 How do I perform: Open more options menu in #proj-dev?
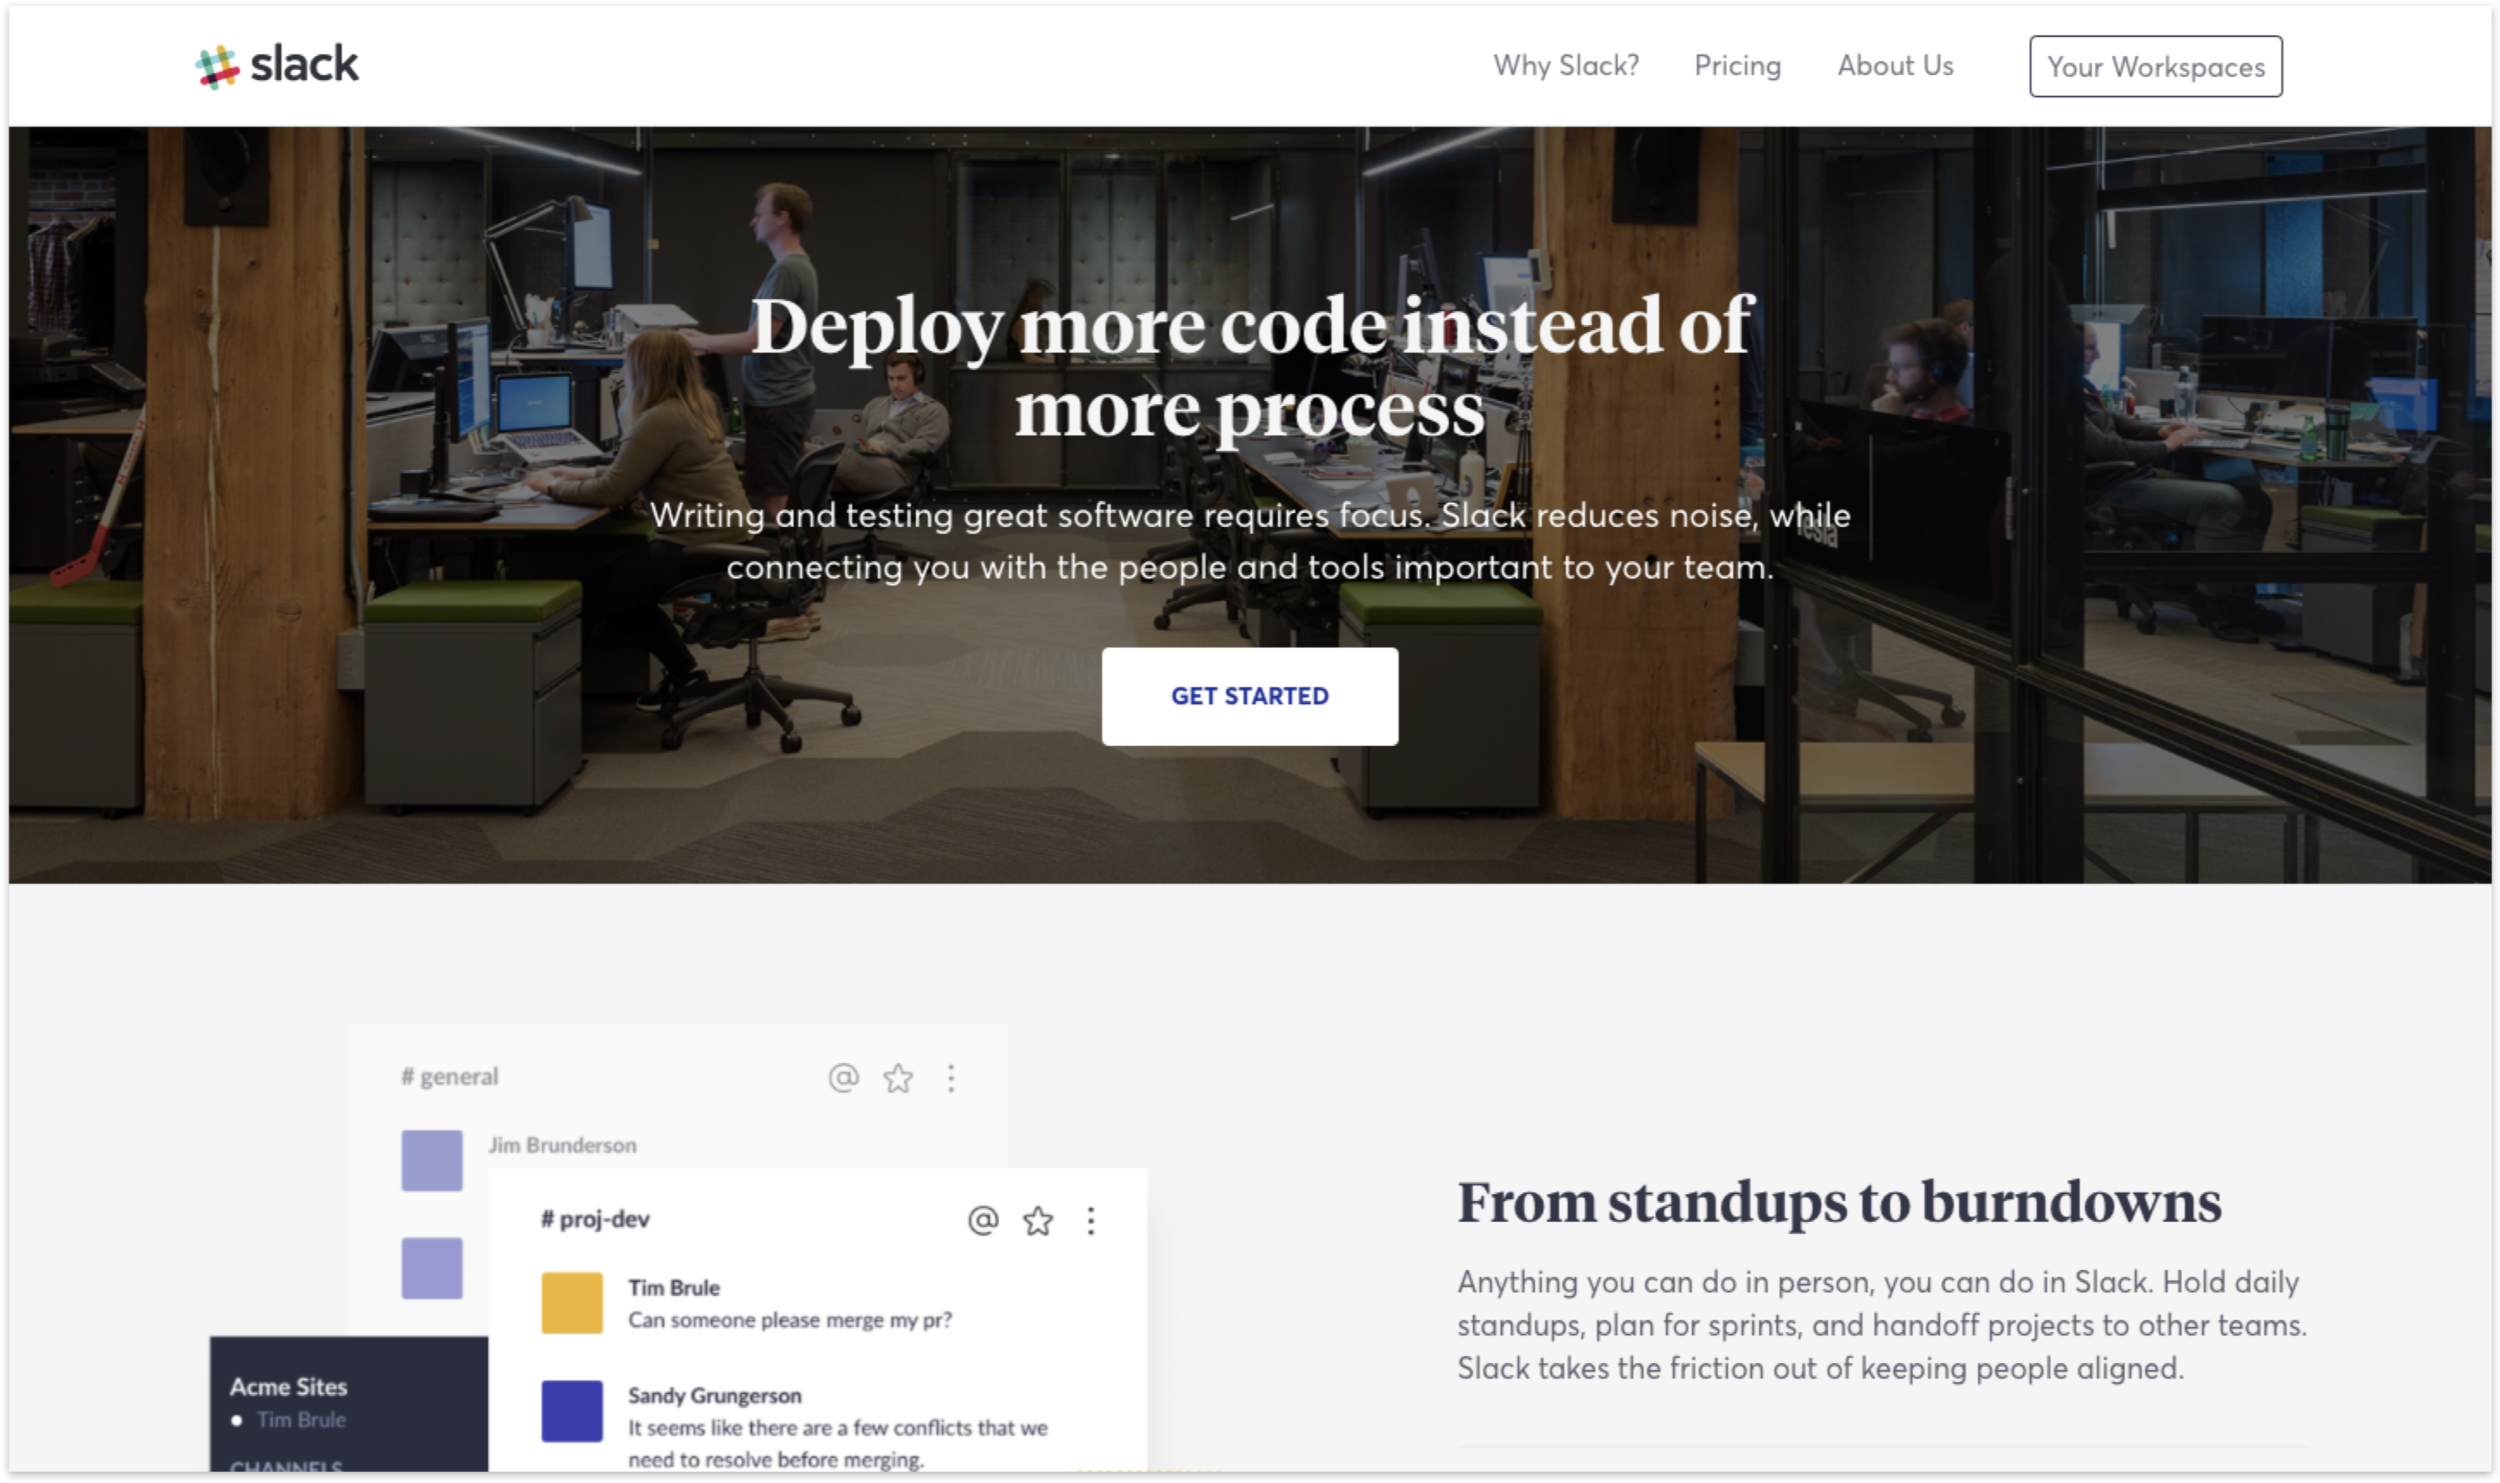point(1091,1220)
